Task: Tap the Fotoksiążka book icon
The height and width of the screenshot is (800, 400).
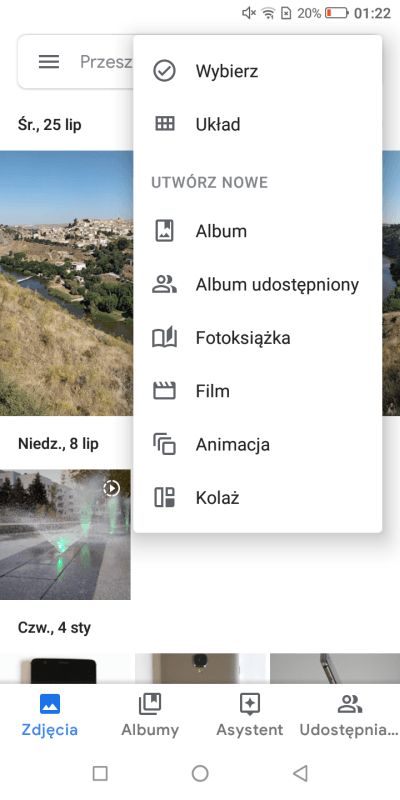Action: coord(164,338)
